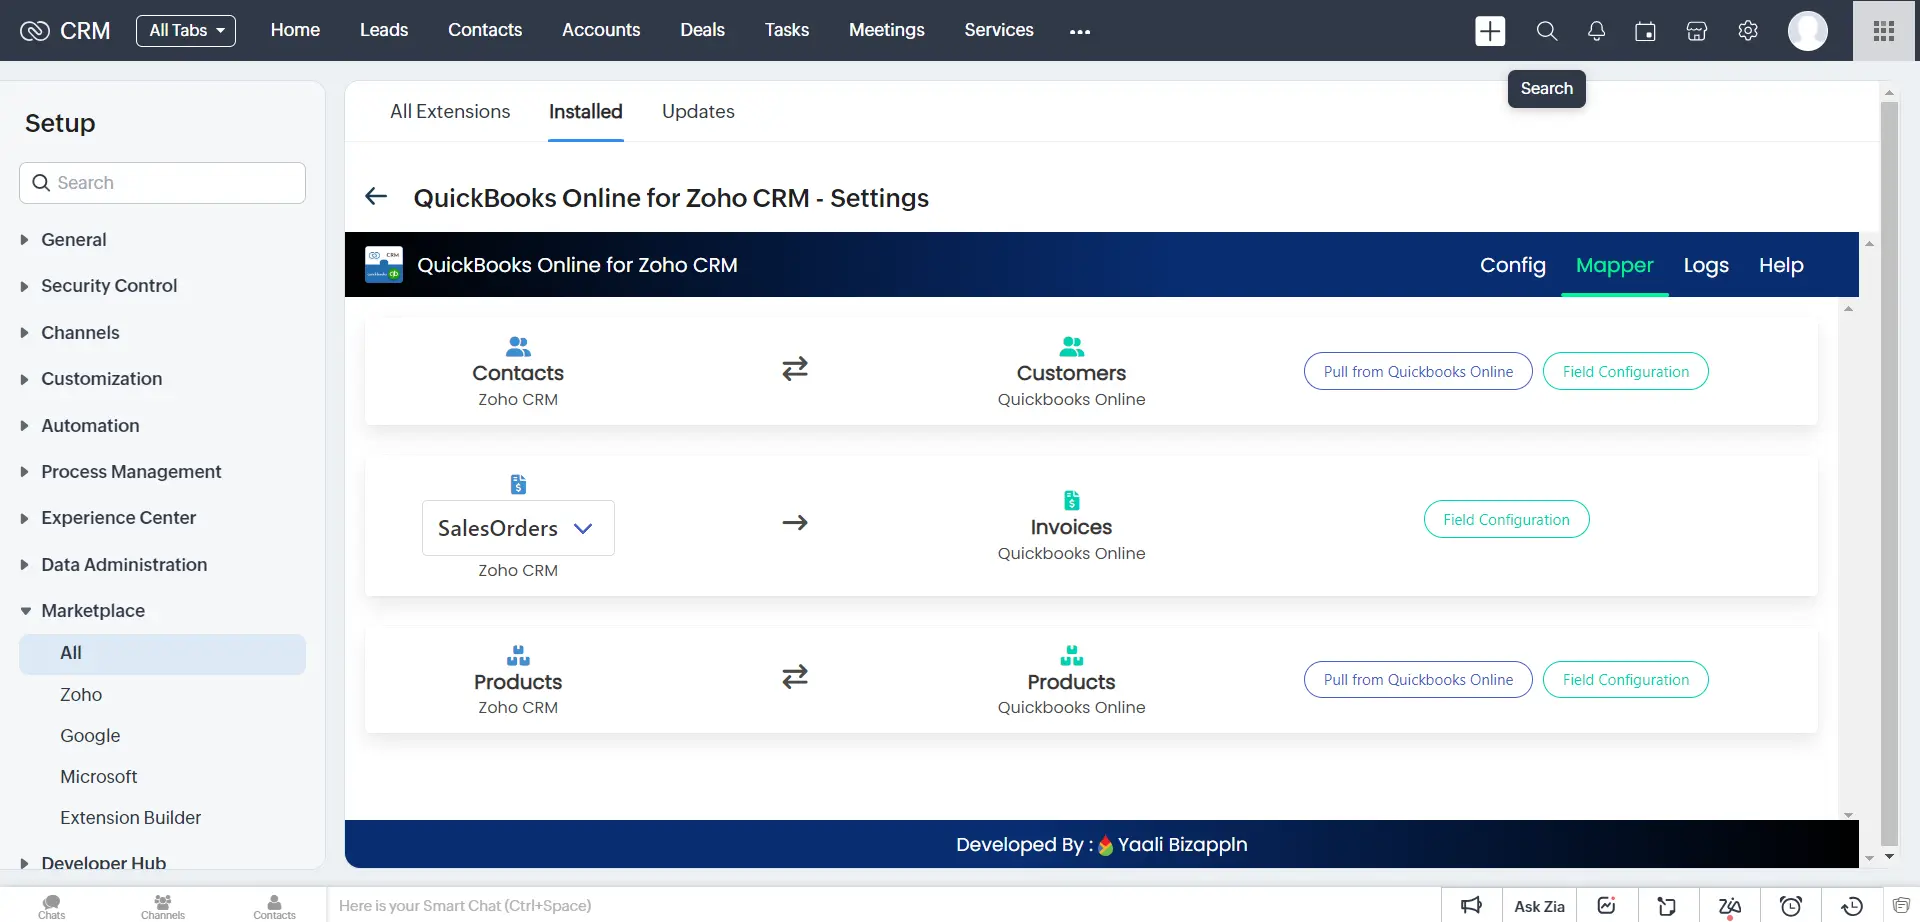Open the Marketplace store icon
This screenshot has height=922, width=1920.
pyautogui.click(x=1696, y=31)
